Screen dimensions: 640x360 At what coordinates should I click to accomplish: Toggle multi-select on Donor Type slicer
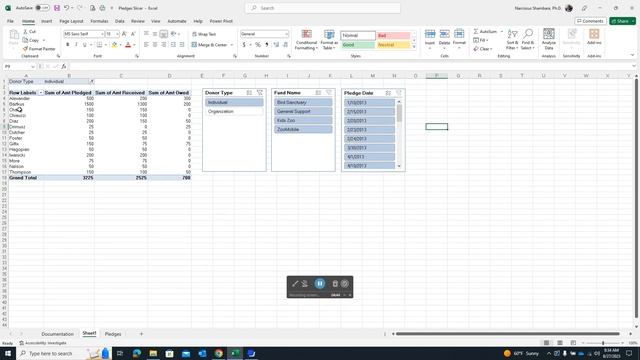click(249, 93)
